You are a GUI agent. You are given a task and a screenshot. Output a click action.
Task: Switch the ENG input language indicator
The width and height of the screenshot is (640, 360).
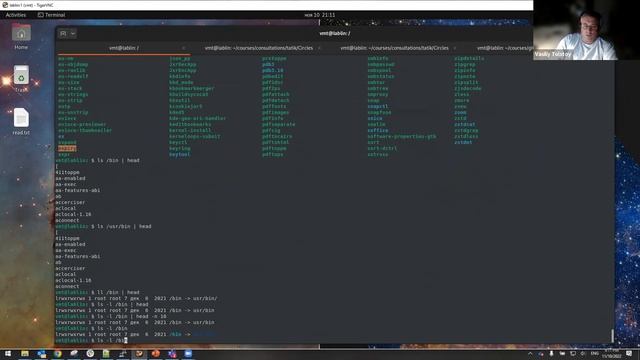point(595,353)
